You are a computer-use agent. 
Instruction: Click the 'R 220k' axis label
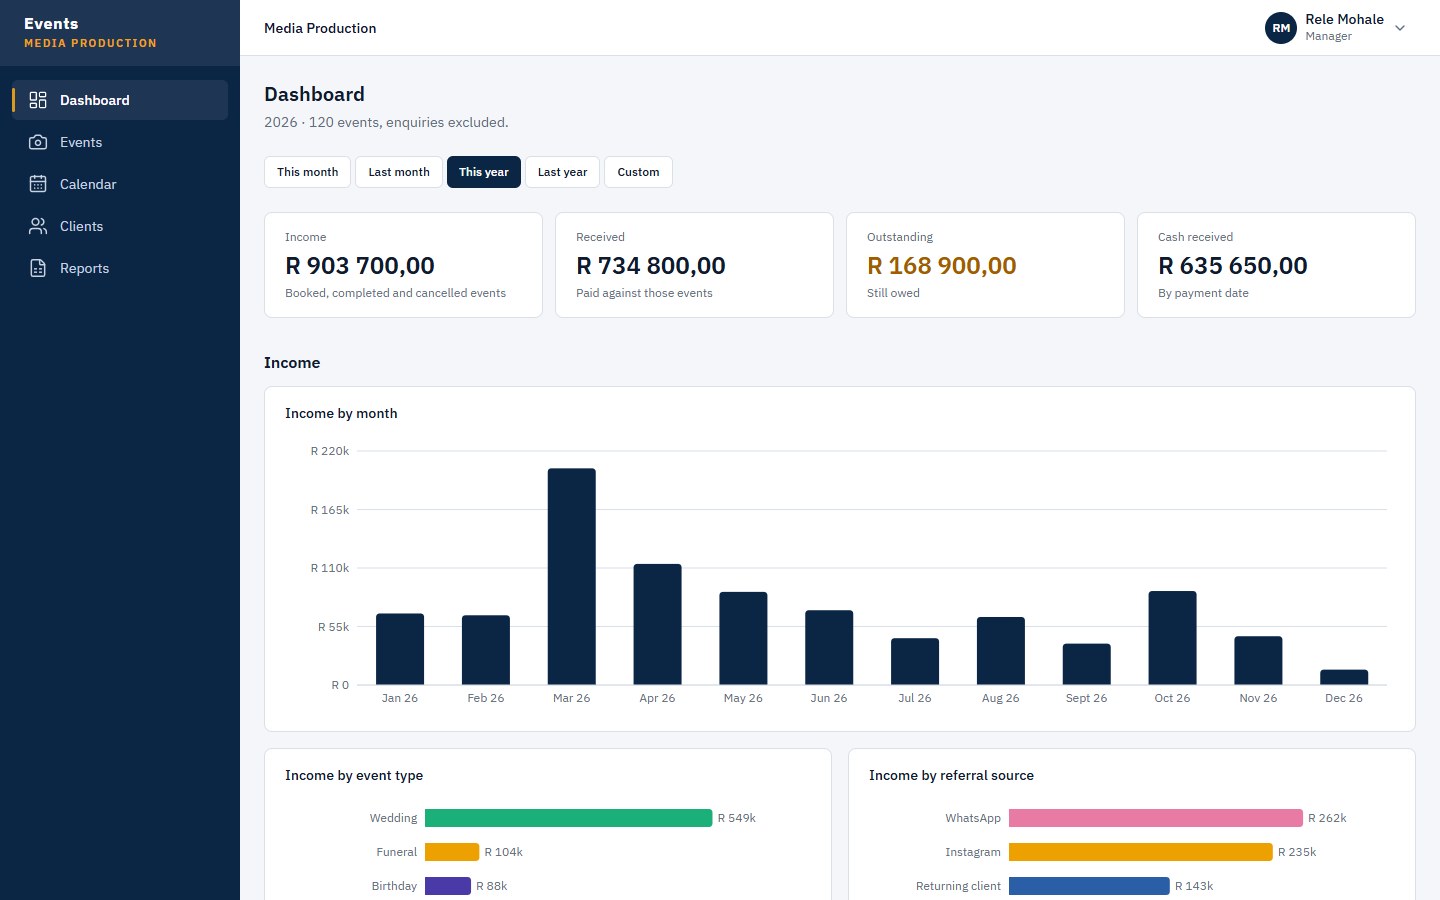pos(330,451)
